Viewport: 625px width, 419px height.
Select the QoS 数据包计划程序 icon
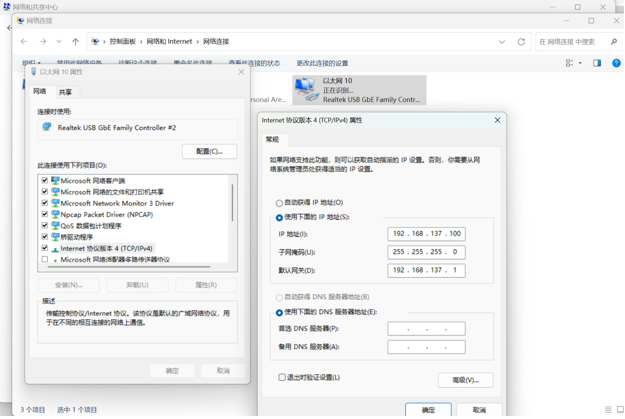[x=55, y=226]
